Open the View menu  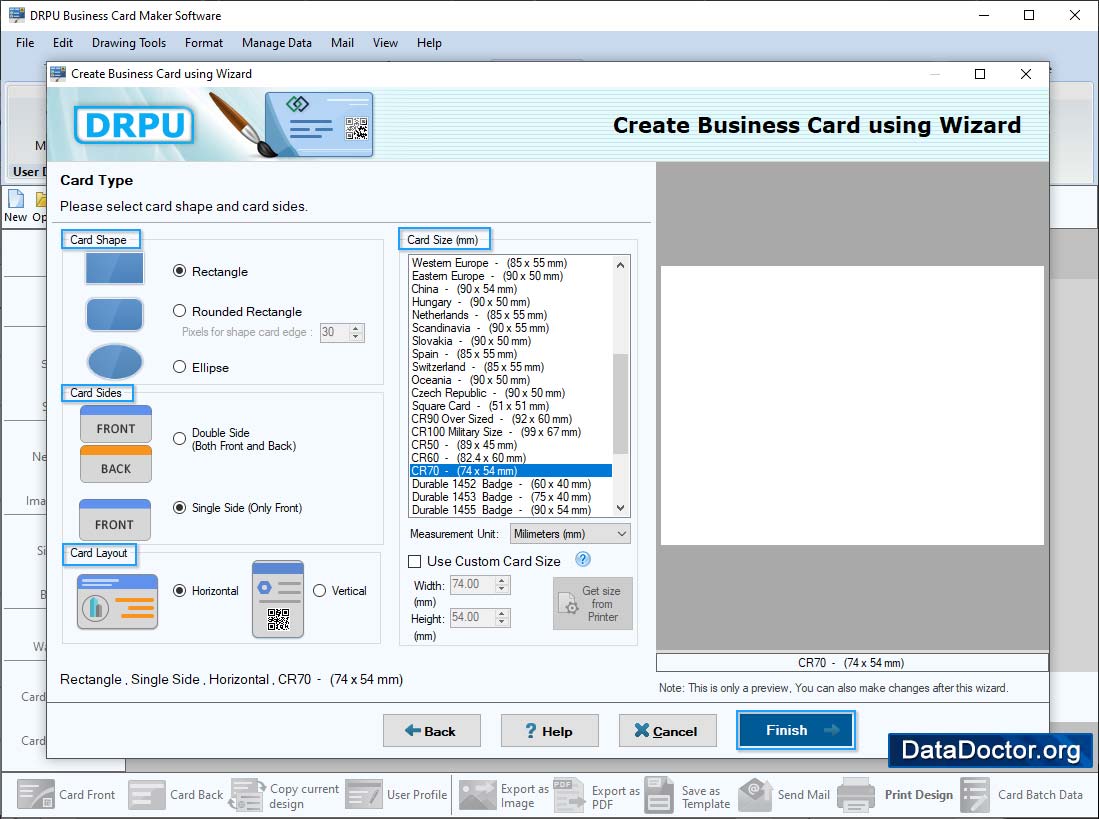(x=385, y=43)
